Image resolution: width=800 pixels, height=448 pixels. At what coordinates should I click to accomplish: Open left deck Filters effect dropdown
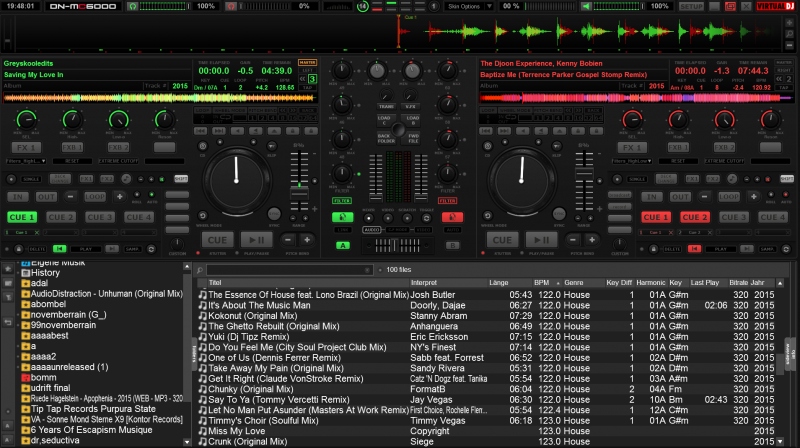(x=26, y=161)
